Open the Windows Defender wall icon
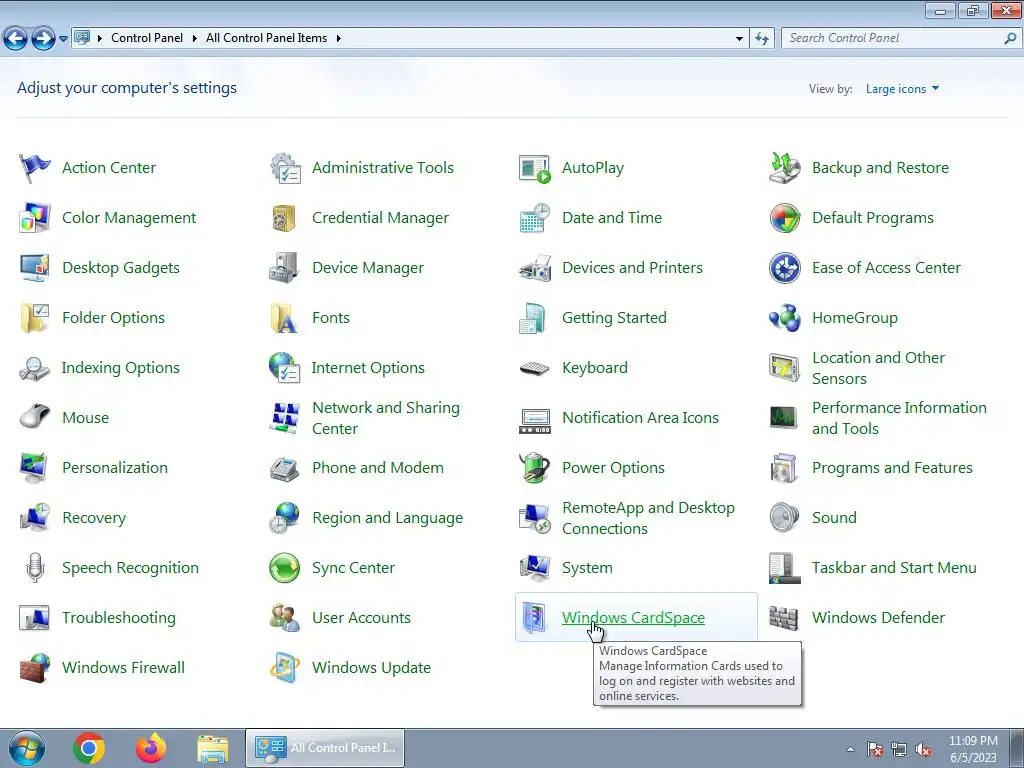1024x768 pixels. (785, 618)
